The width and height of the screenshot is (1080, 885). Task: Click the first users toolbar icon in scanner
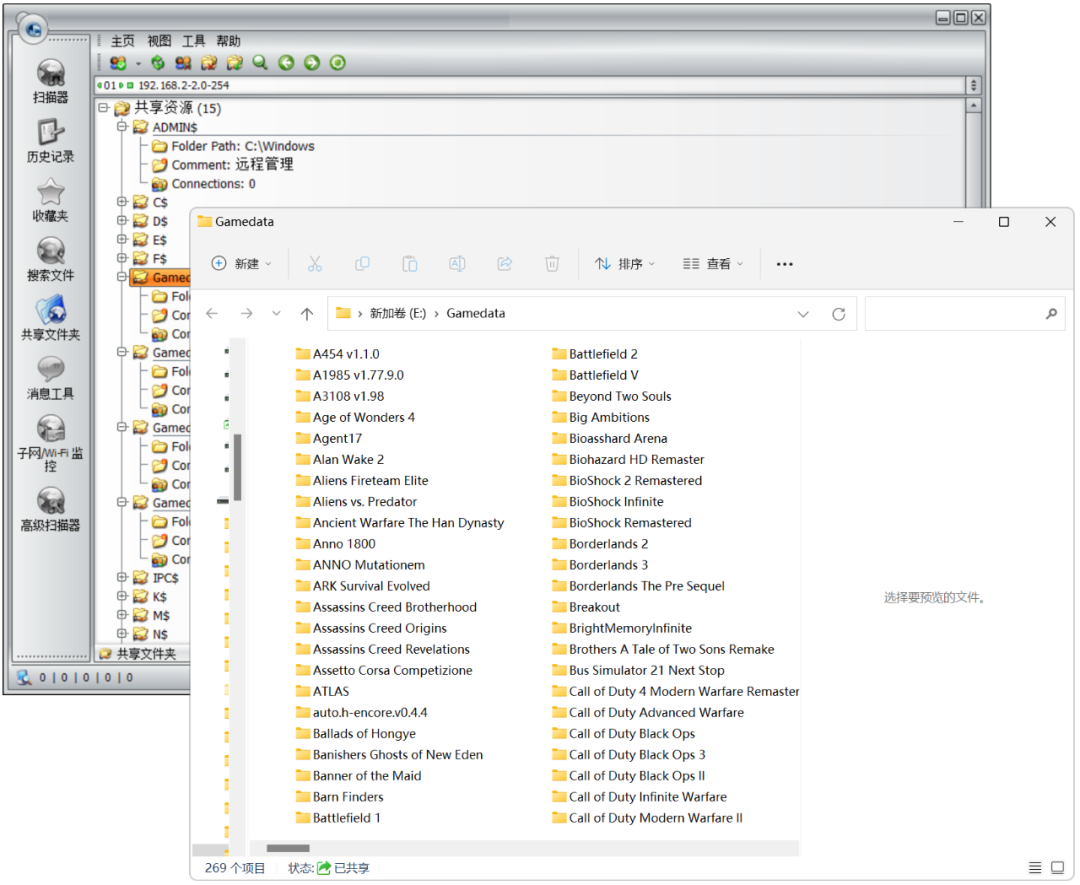(118, 63)
